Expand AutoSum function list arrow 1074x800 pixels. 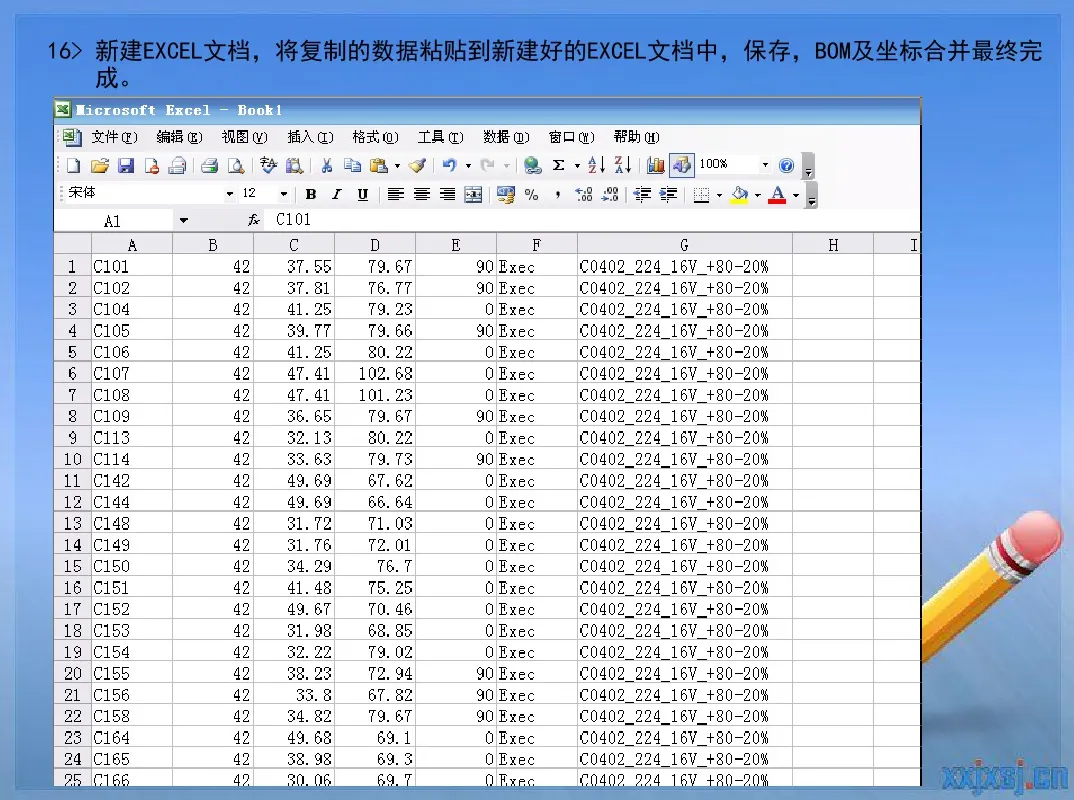(x=577, y=166)
